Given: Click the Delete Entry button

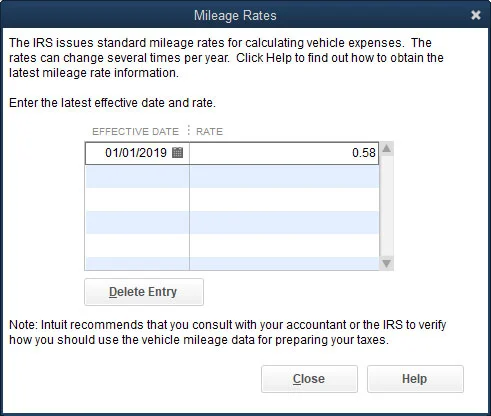Looking at the screenshot, I should (x=144, y=292).
